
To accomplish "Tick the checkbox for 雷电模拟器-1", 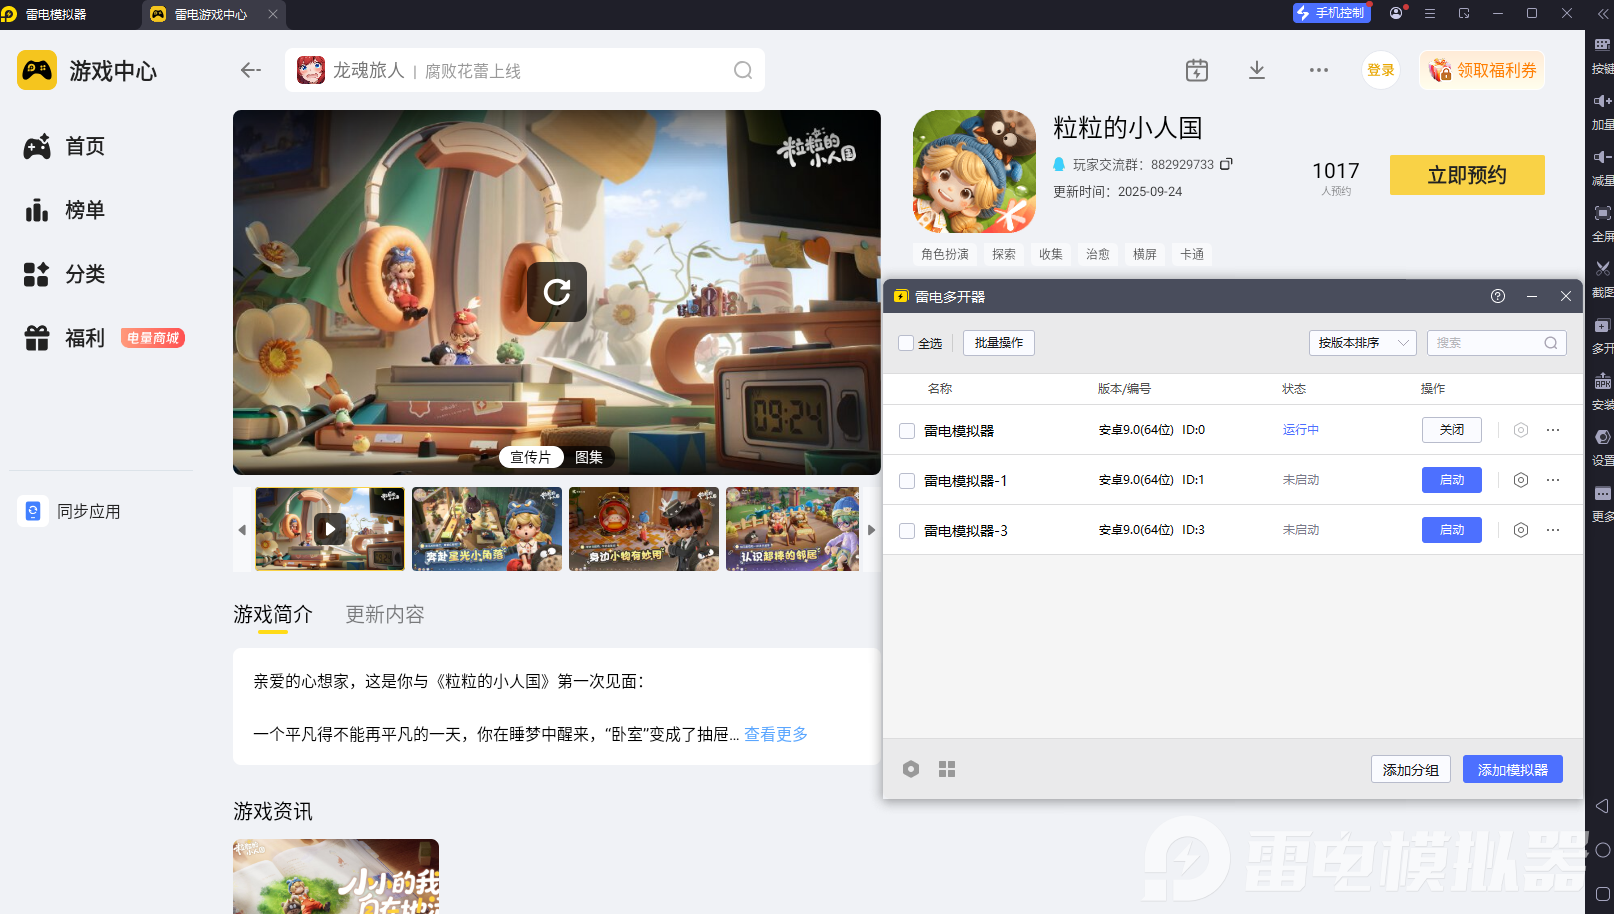I will click(907, 481).
